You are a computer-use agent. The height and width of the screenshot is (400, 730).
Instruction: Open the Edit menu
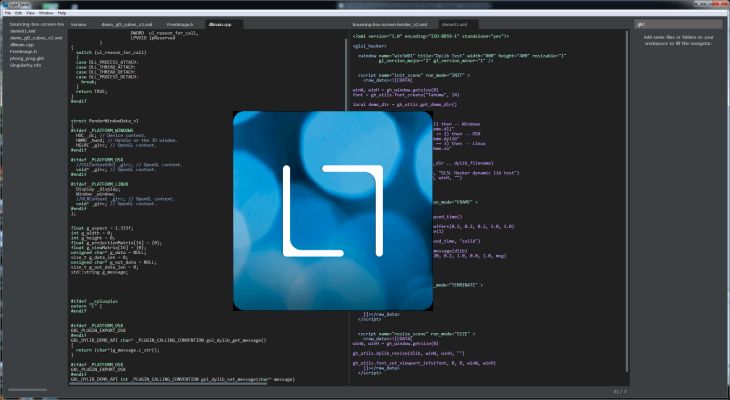click(18, 13)
